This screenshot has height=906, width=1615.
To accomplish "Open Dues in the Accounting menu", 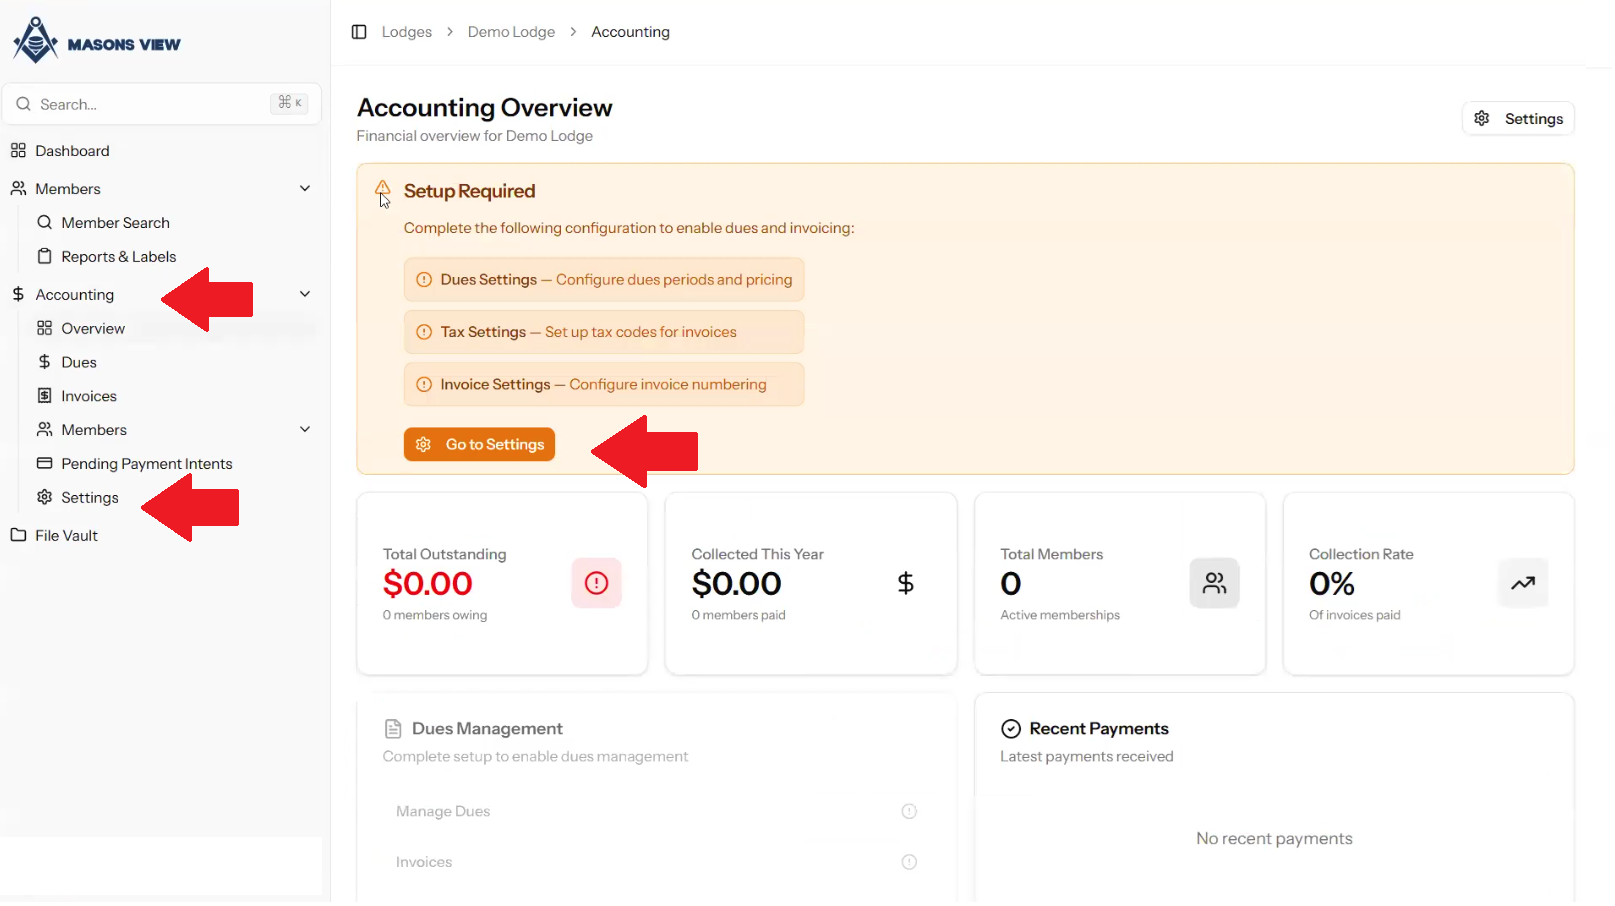I will 79,362.
